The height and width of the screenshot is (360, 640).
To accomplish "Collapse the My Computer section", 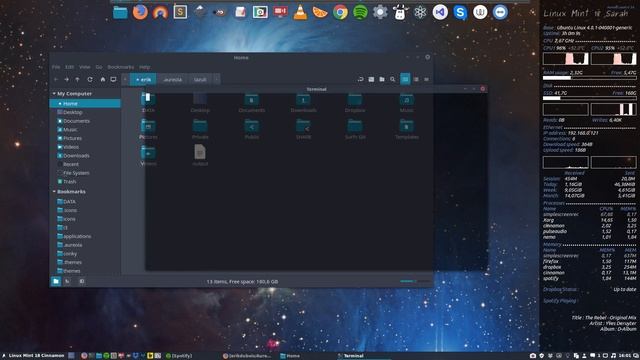I will click(54, 94).
